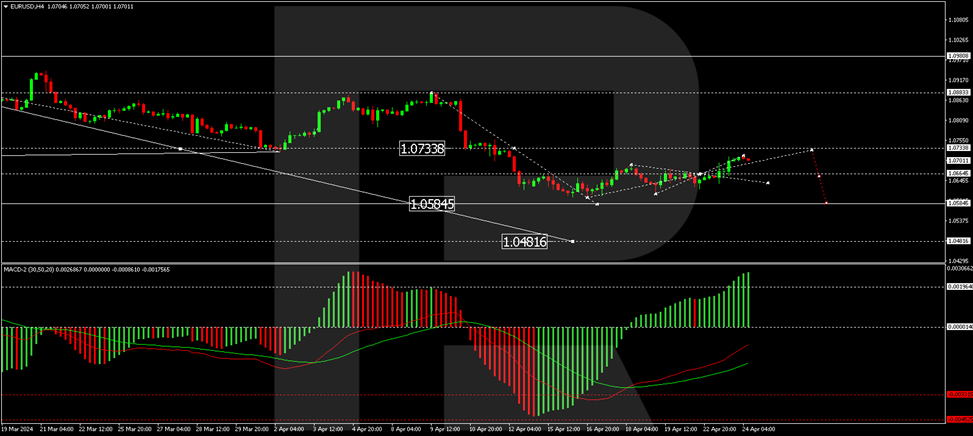Click the MACD-2 (30,50,20) indicator label
973x436 pixels.
29,269
